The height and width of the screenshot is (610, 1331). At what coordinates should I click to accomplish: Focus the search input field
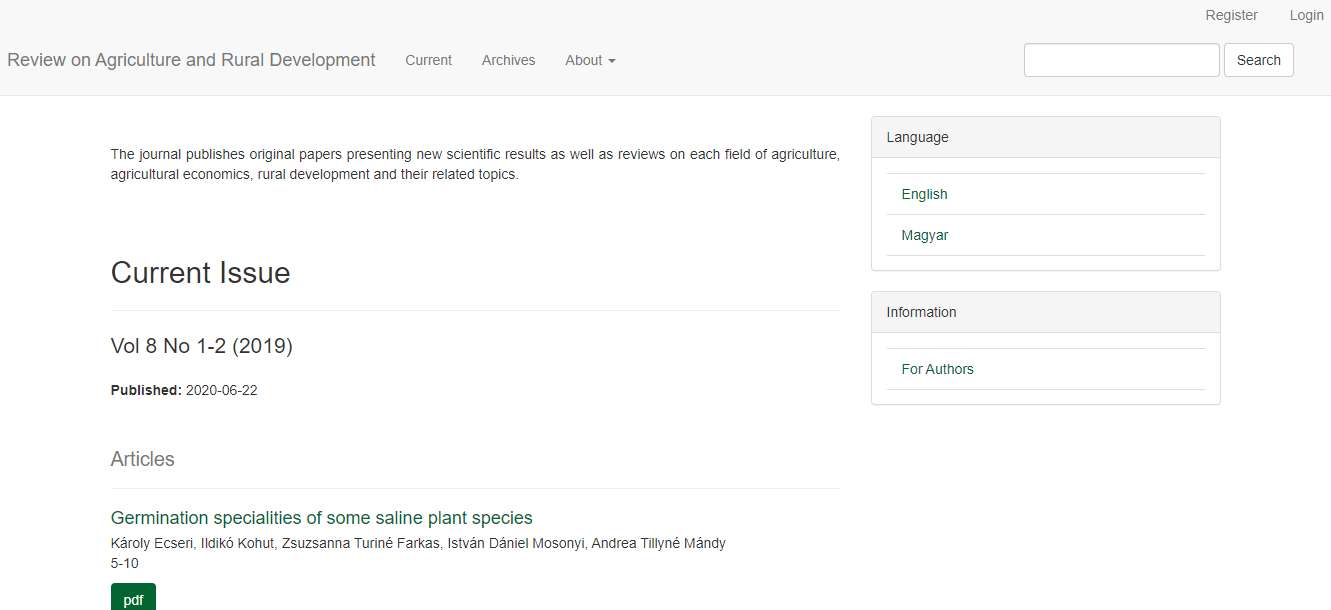tap(1122, 60)
